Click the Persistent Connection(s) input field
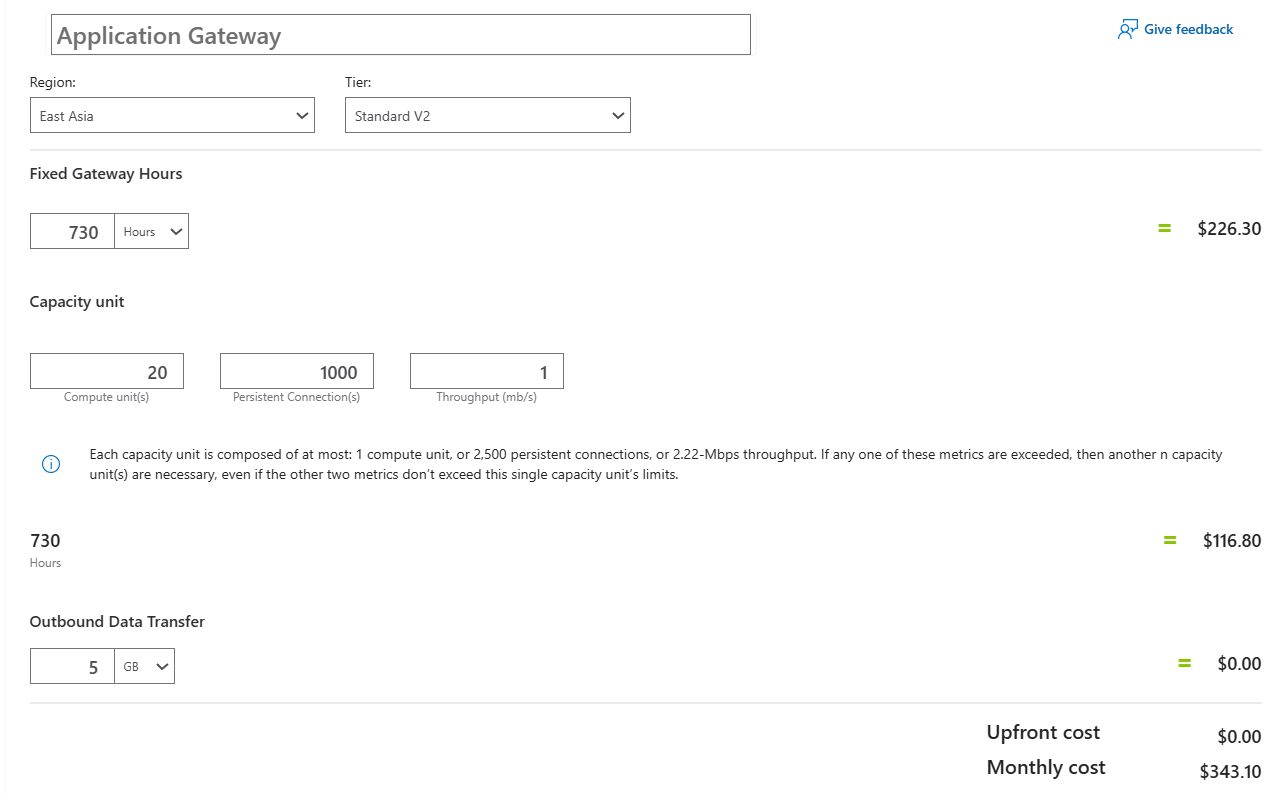 297,371
